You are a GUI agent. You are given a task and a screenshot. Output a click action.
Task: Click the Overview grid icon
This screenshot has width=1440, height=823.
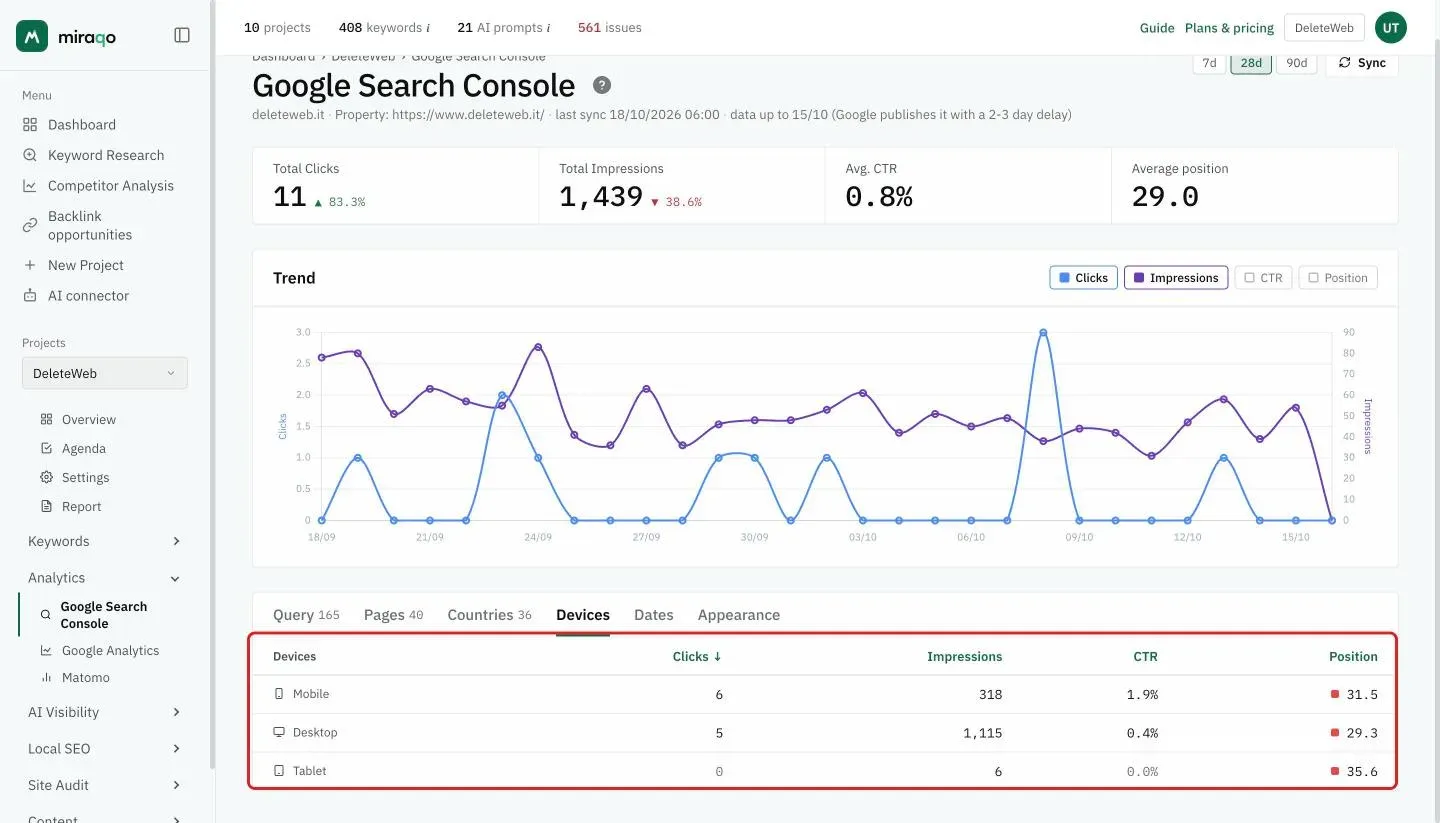(x=46, y=420)
